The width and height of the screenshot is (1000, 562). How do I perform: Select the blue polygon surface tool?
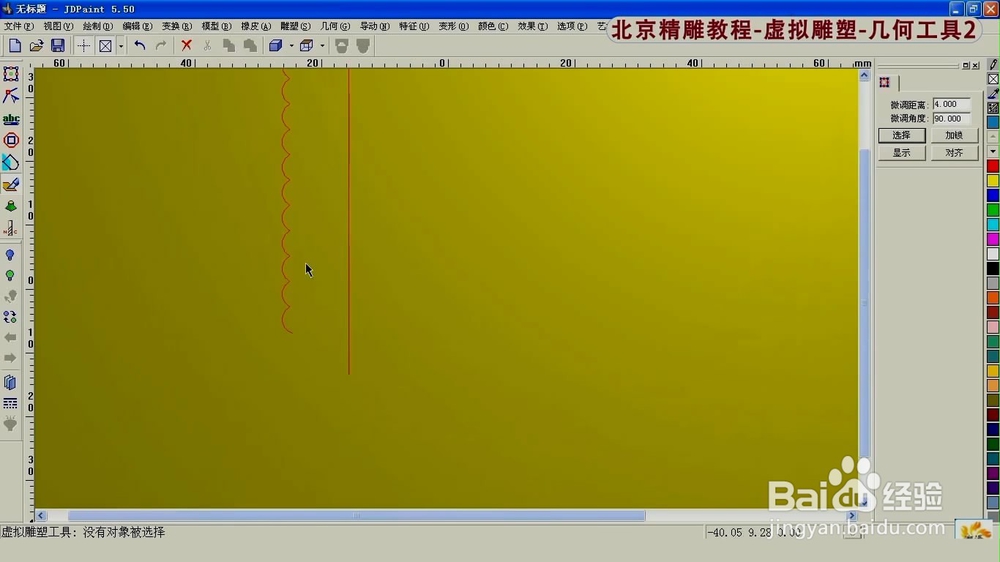[11, 163]
